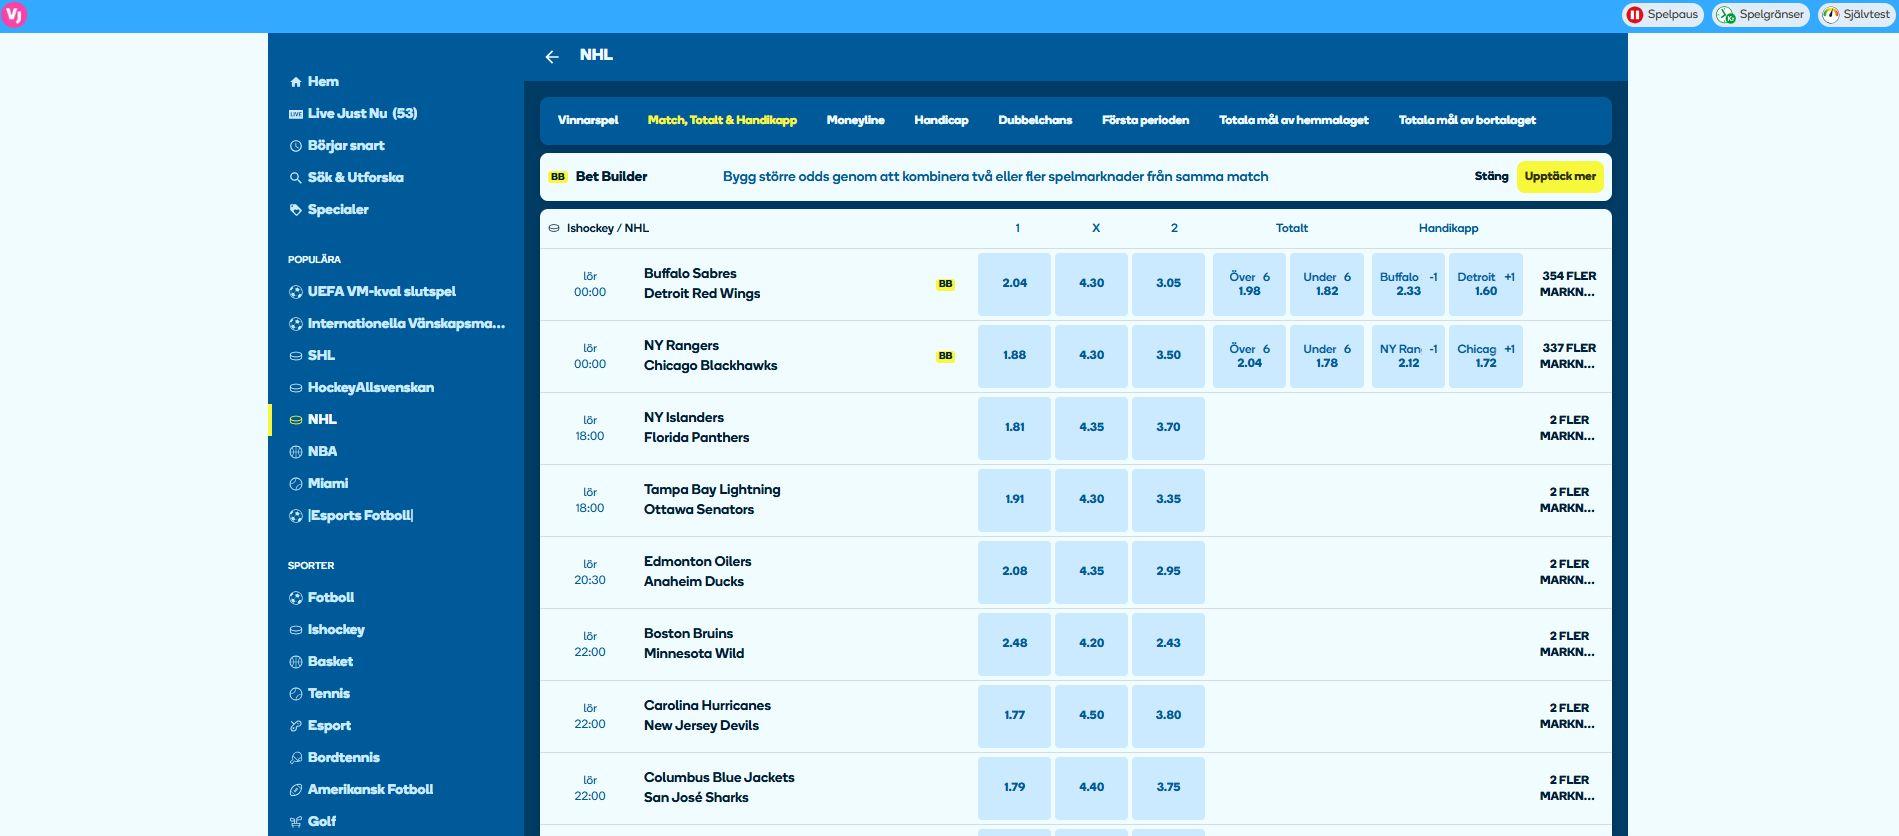Click the Basket sport icon
Screen dimensions: 1899x836
295,662
